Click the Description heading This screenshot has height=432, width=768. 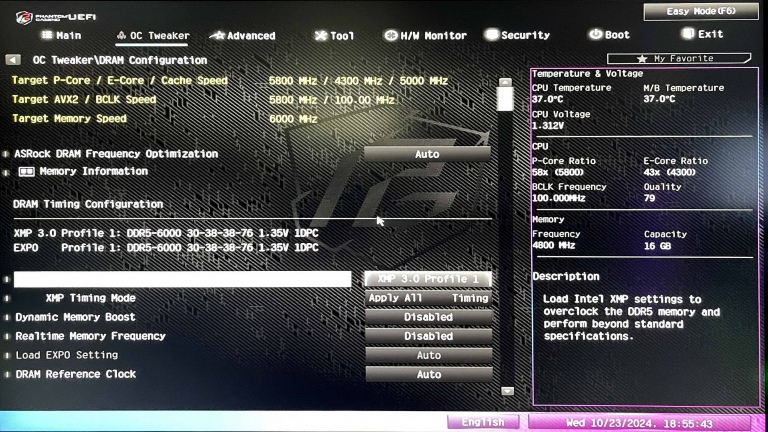[566, 276]
